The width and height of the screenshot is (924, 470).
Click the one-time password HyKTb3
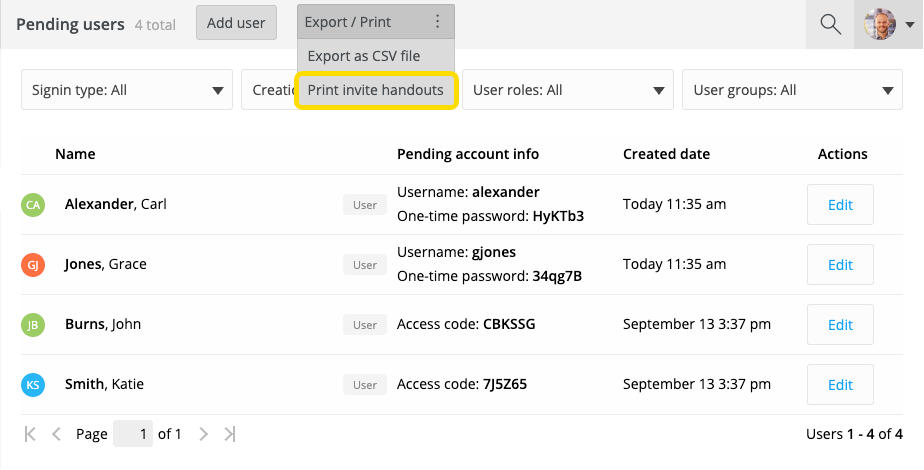coord(558,216)
